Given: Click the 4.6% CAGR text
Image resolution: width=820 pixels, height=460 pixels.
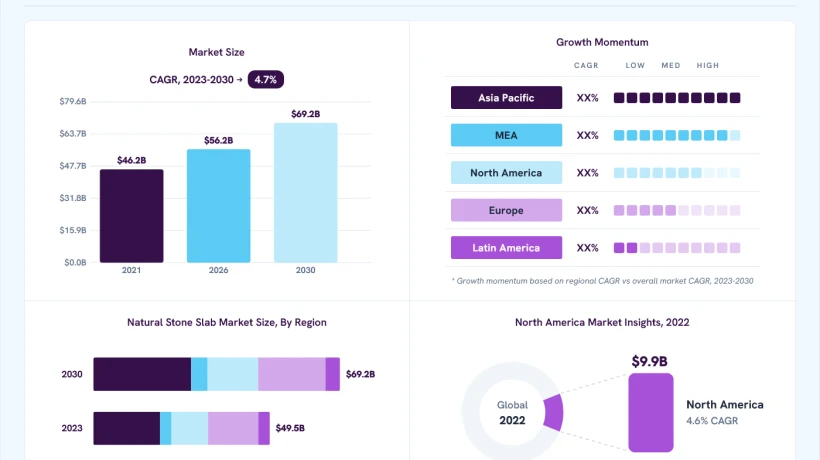Looking at the screenshot, I should 712,421.
